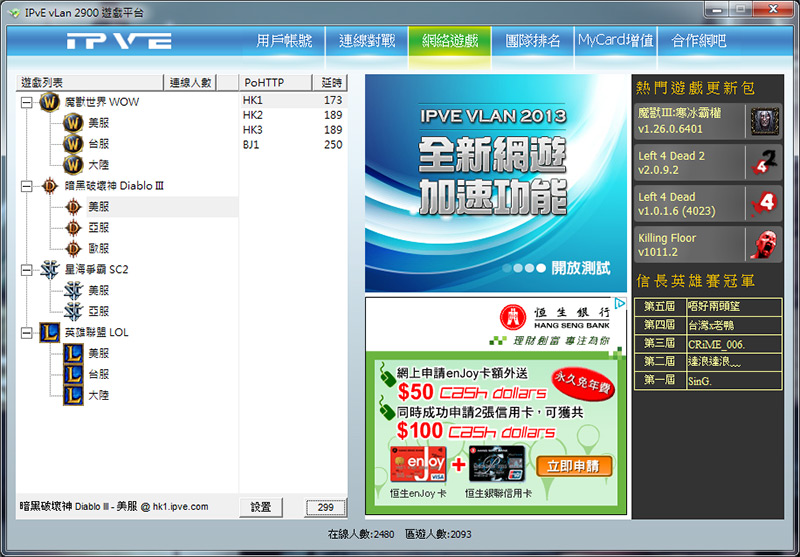Image resolution: width=800 pixels, height=557 pixels.
Task: Collapse the 英雄聯盟 LOL tree node
Action: coord(26,332)
